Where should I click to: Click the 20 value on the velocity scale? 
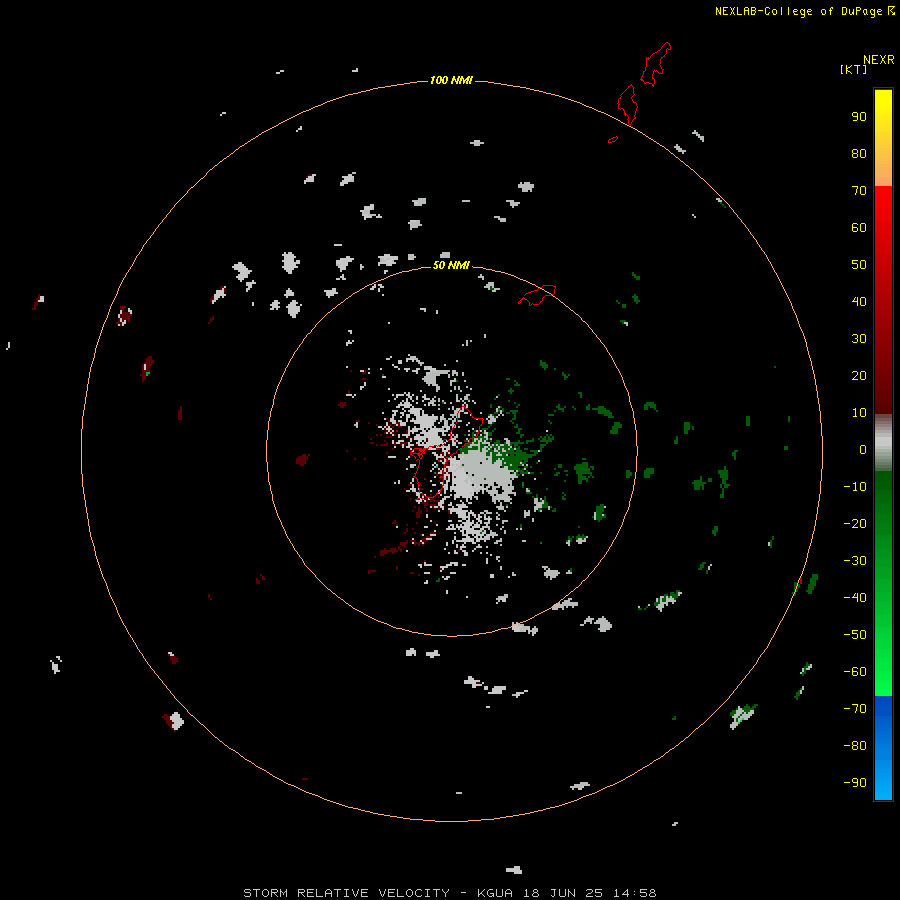[859, 376]
